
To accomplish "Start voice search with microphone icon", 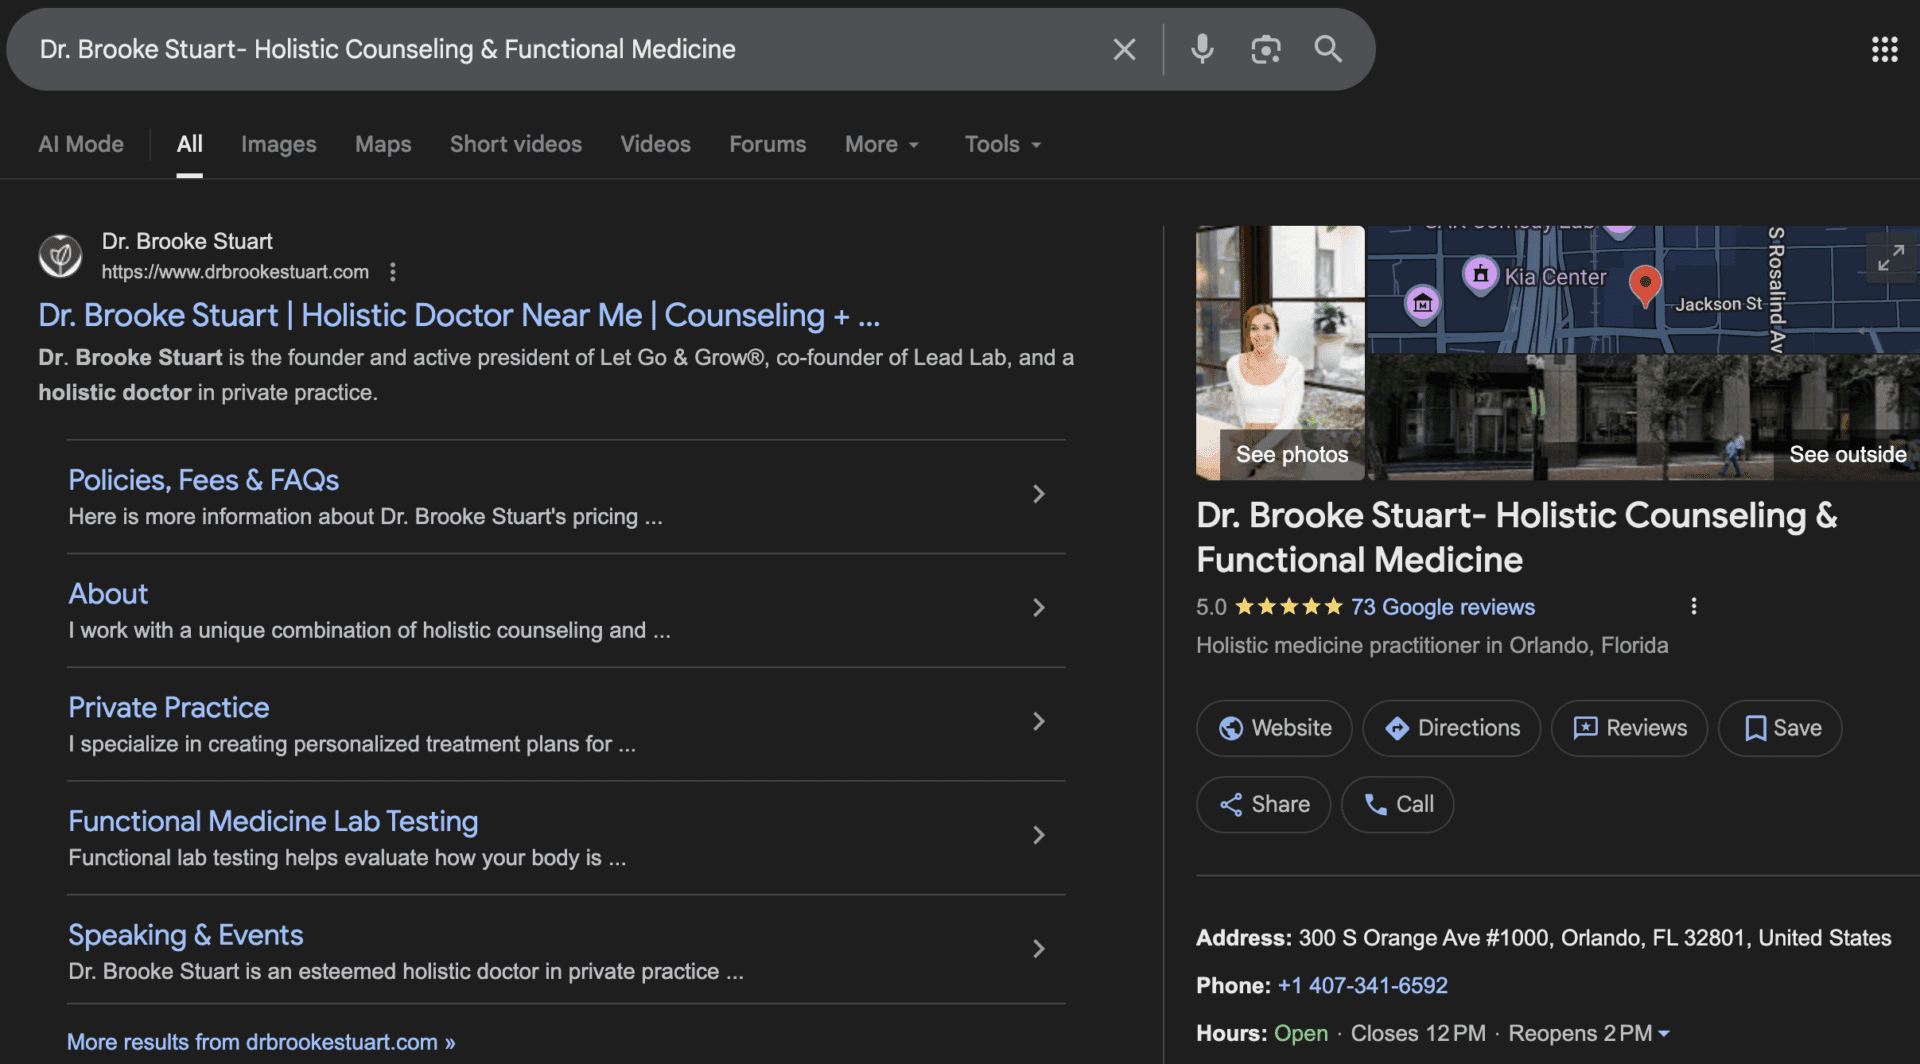I will [x=1202, y=49].
